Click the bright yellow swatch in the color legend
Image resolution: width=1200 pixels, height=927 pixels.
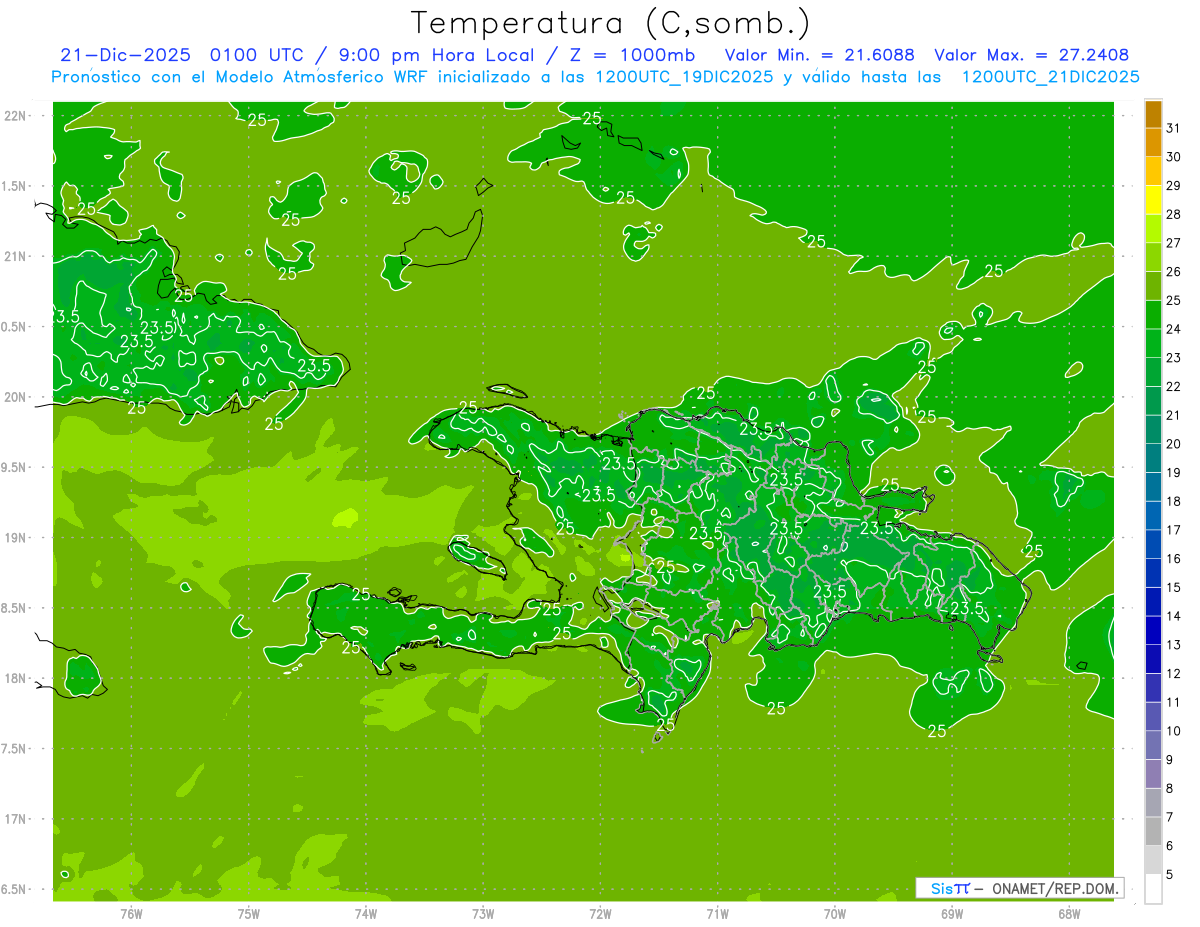1153,201
